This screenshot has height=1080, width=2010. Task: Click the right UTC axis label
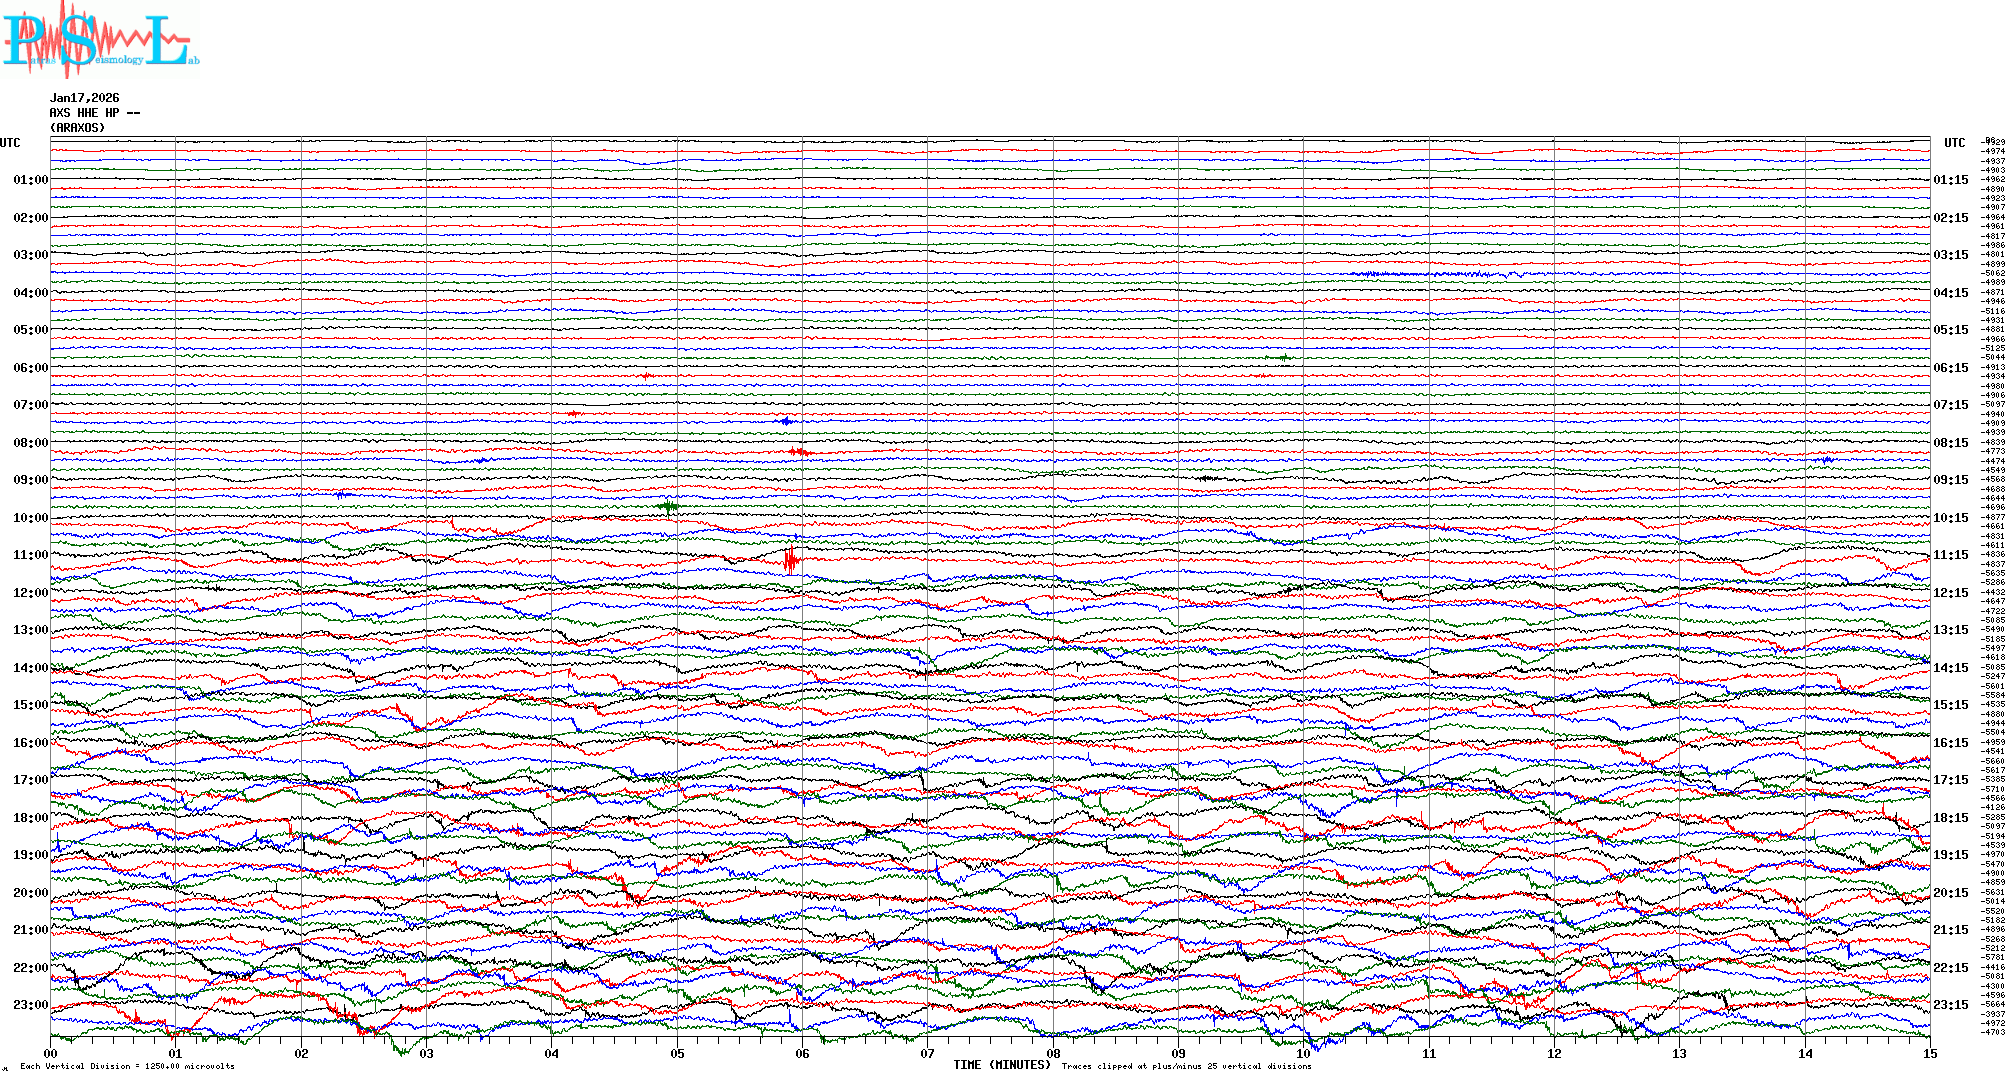[x=1954, y=143]
